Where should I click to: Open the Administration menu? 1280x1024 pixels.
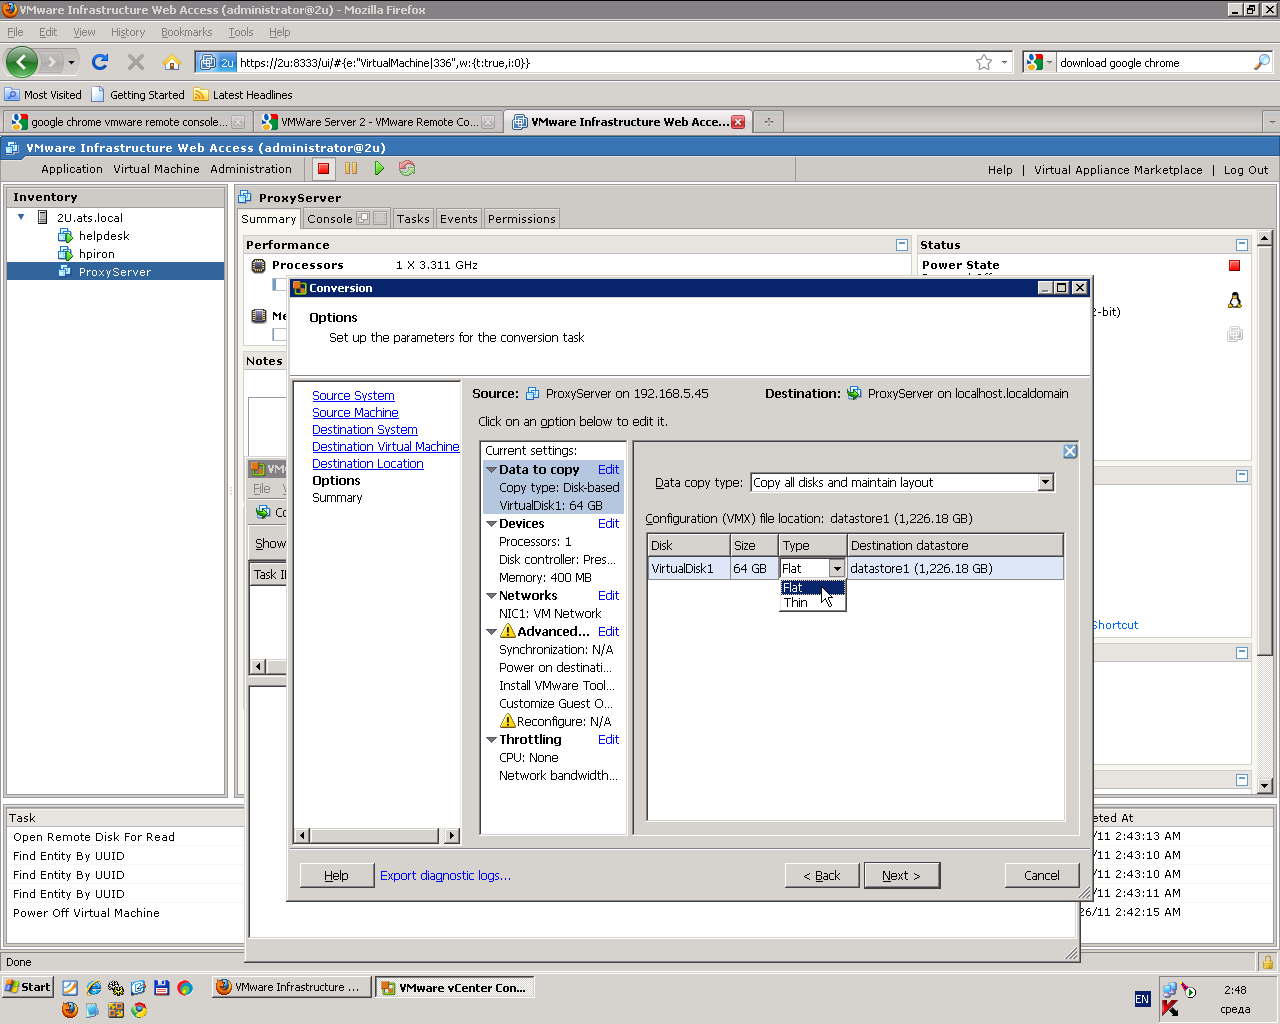tap(251, 169)
